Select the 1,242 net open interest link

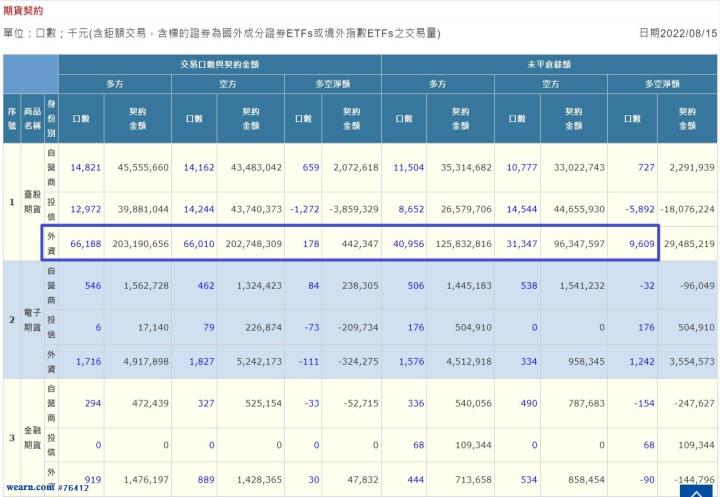pos(639,359)
